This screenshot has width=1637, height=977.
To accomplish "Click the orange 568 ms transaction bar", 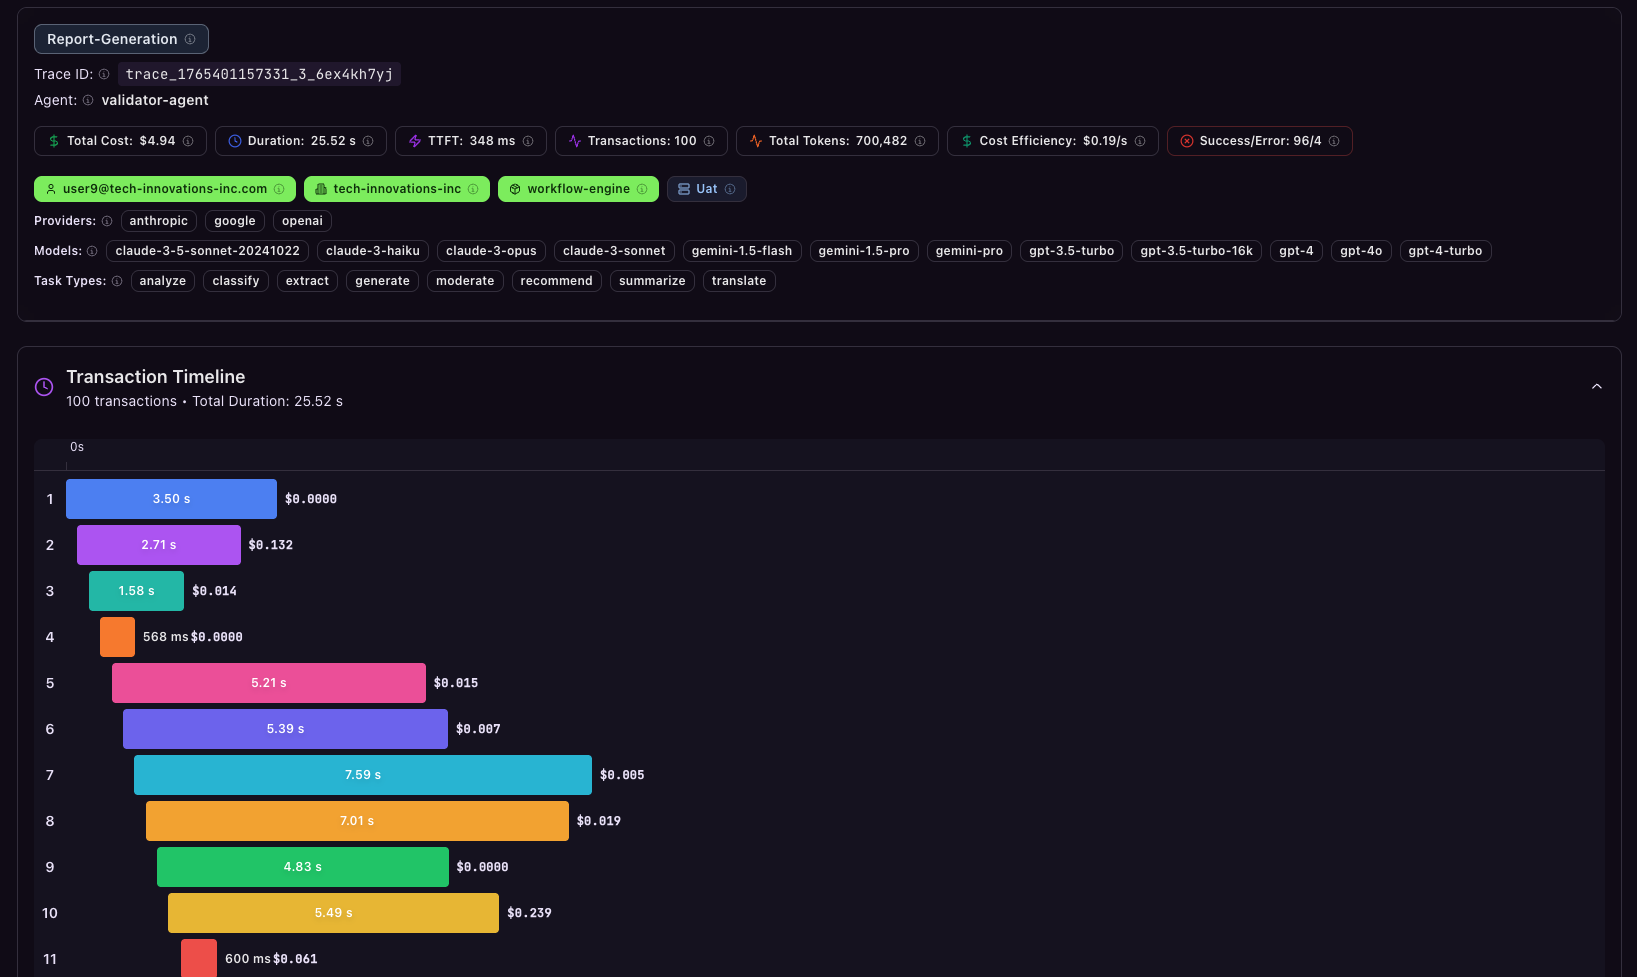I will (117, 637).
